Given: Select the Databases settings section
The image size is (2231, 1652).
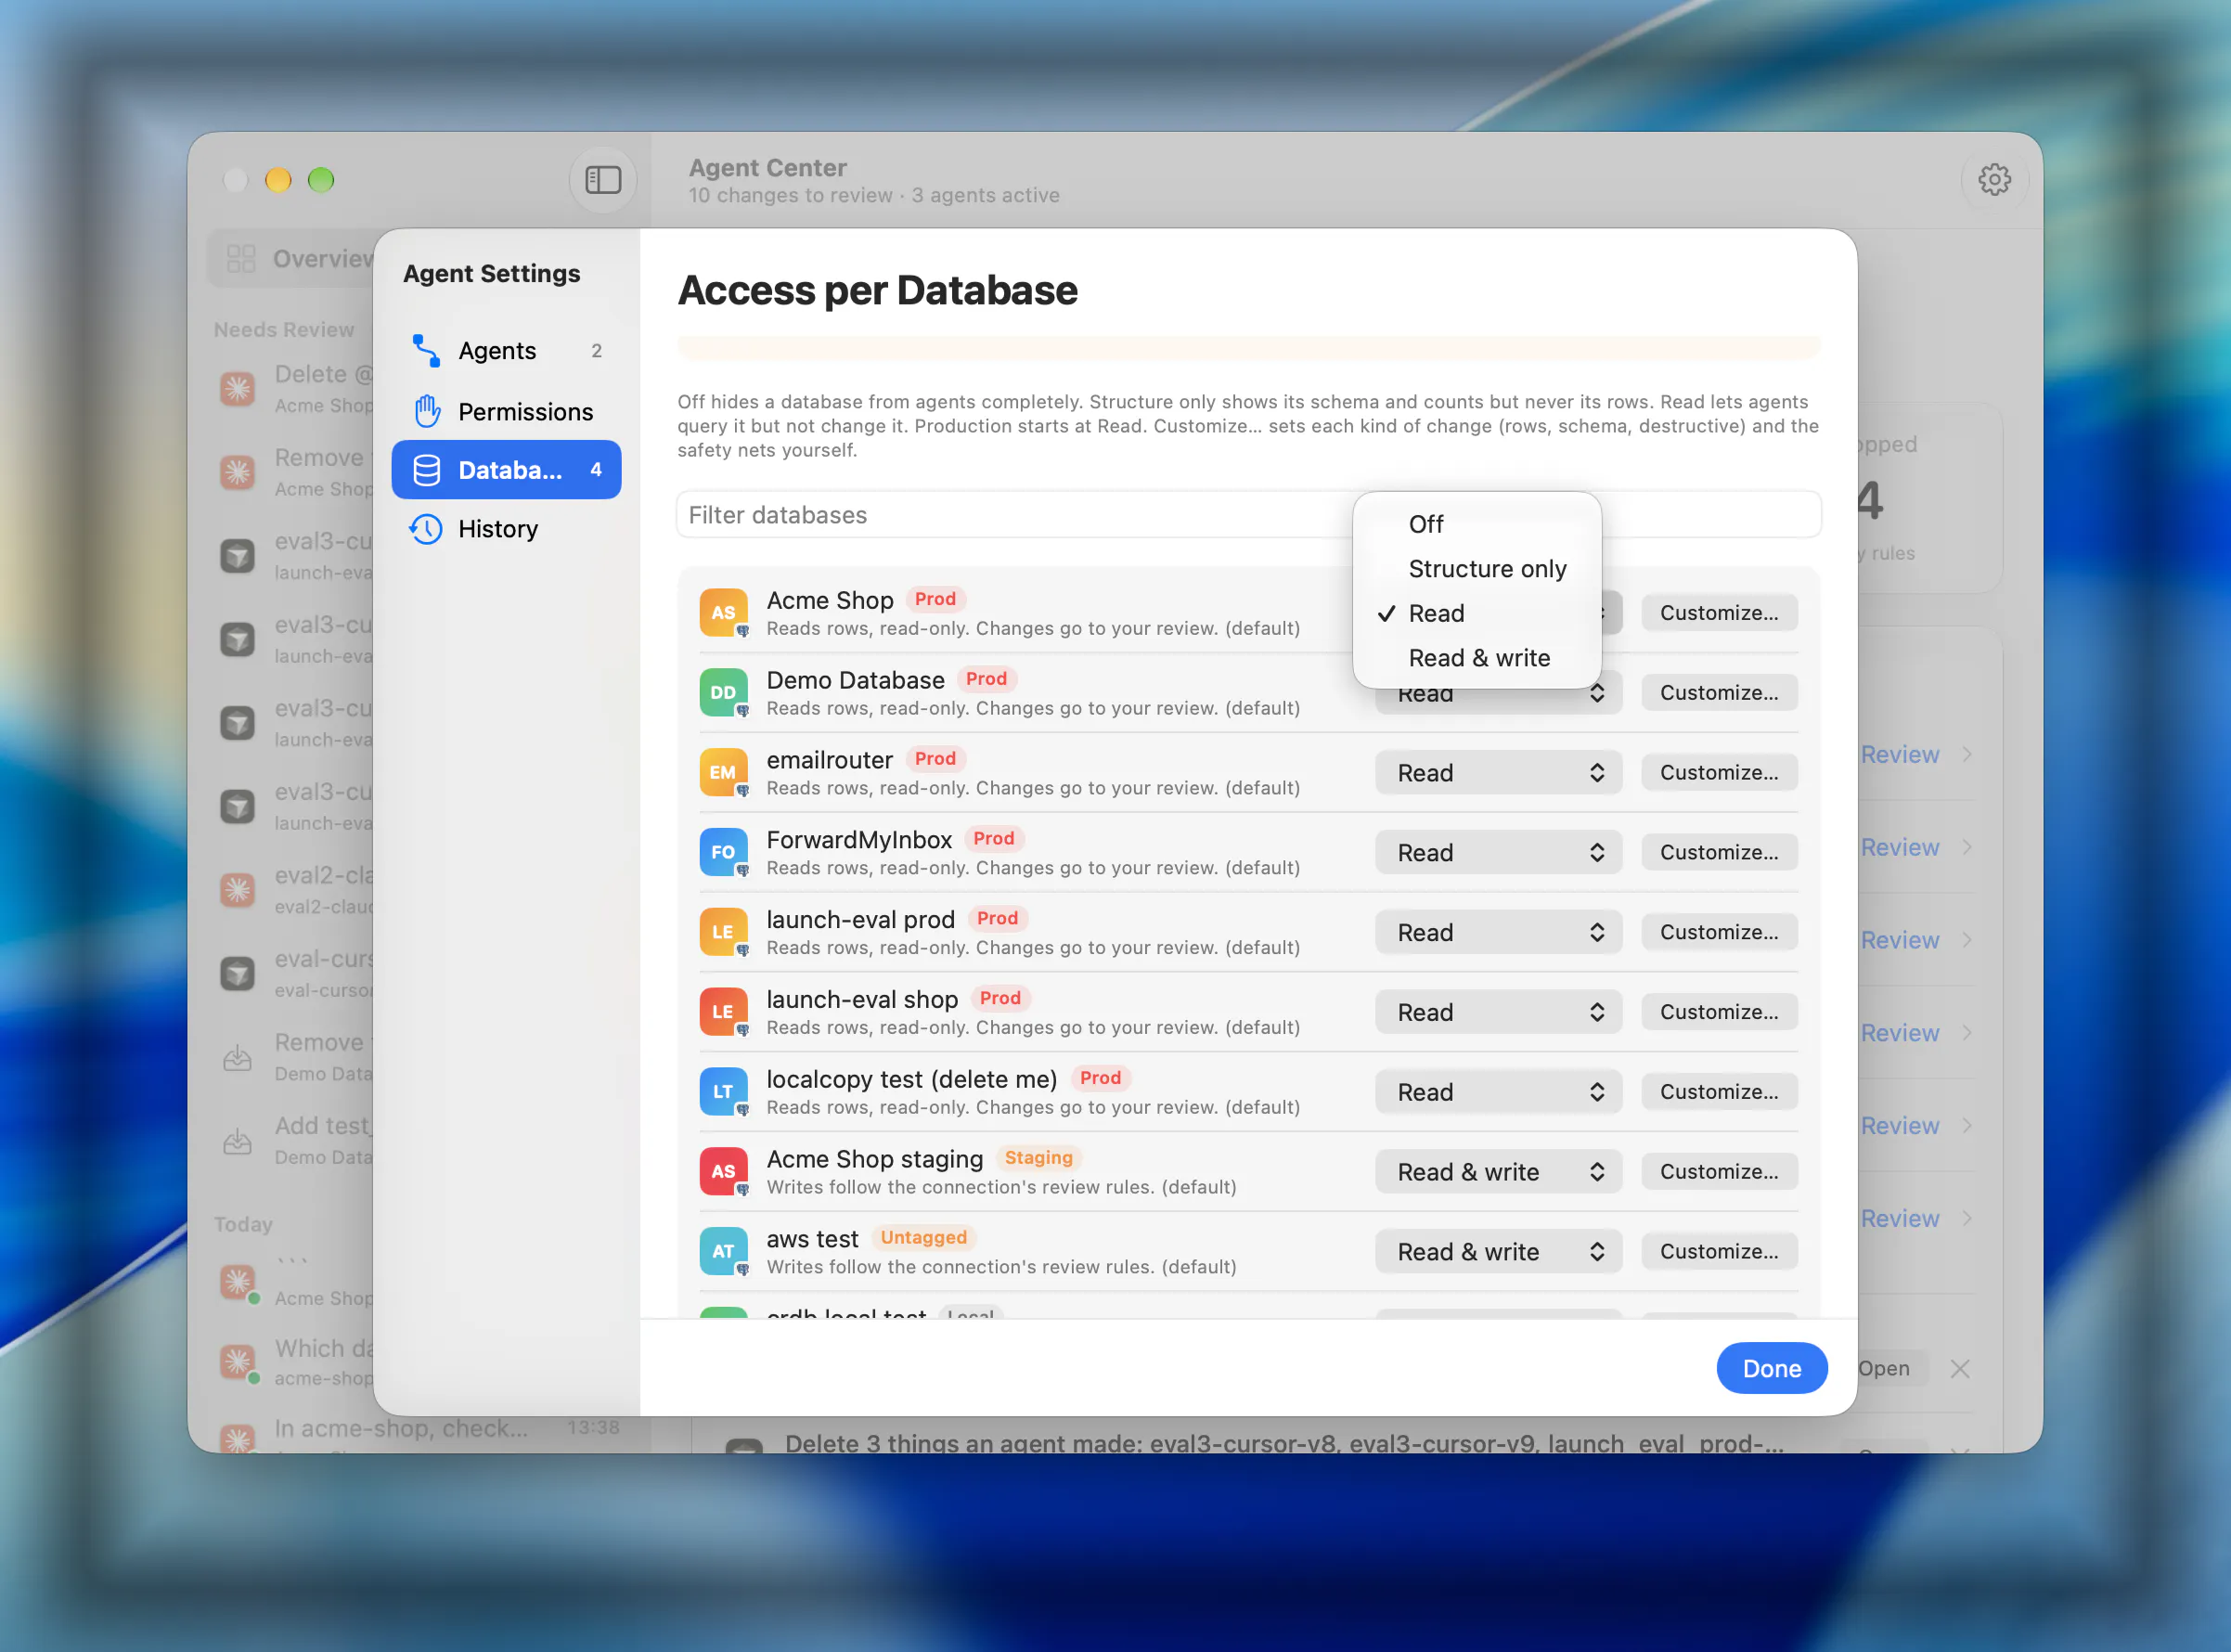Looking at the screenshot, I should [506, 470].
